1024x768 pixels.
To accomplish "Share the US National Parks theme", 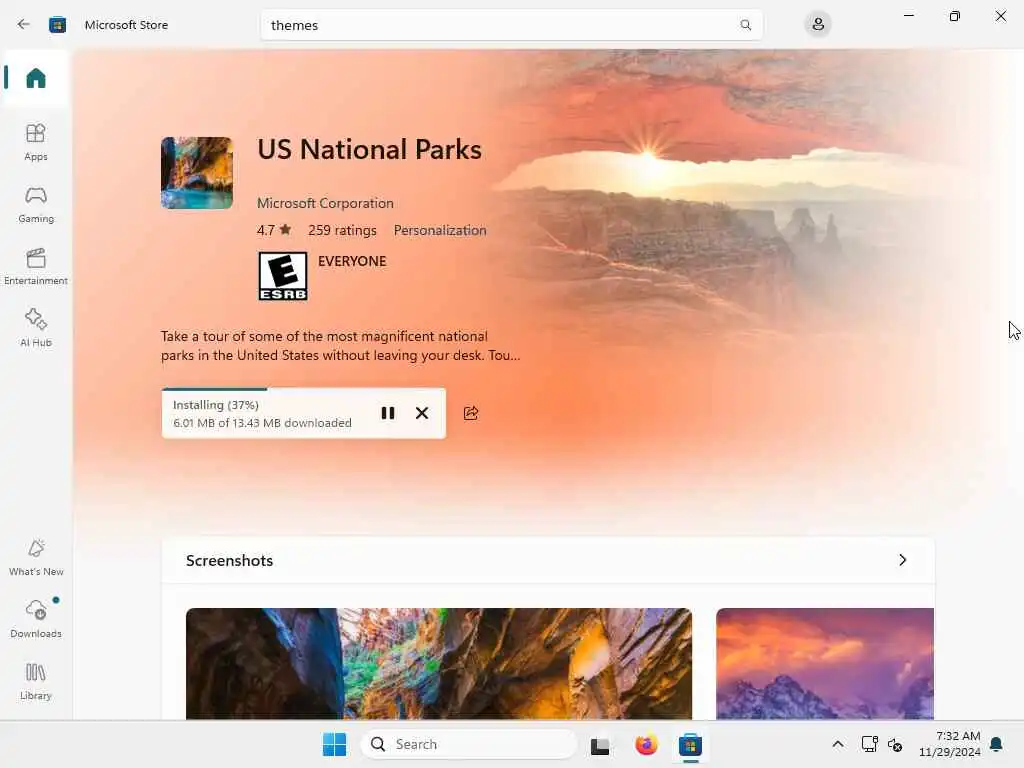I will click(471, 413).
